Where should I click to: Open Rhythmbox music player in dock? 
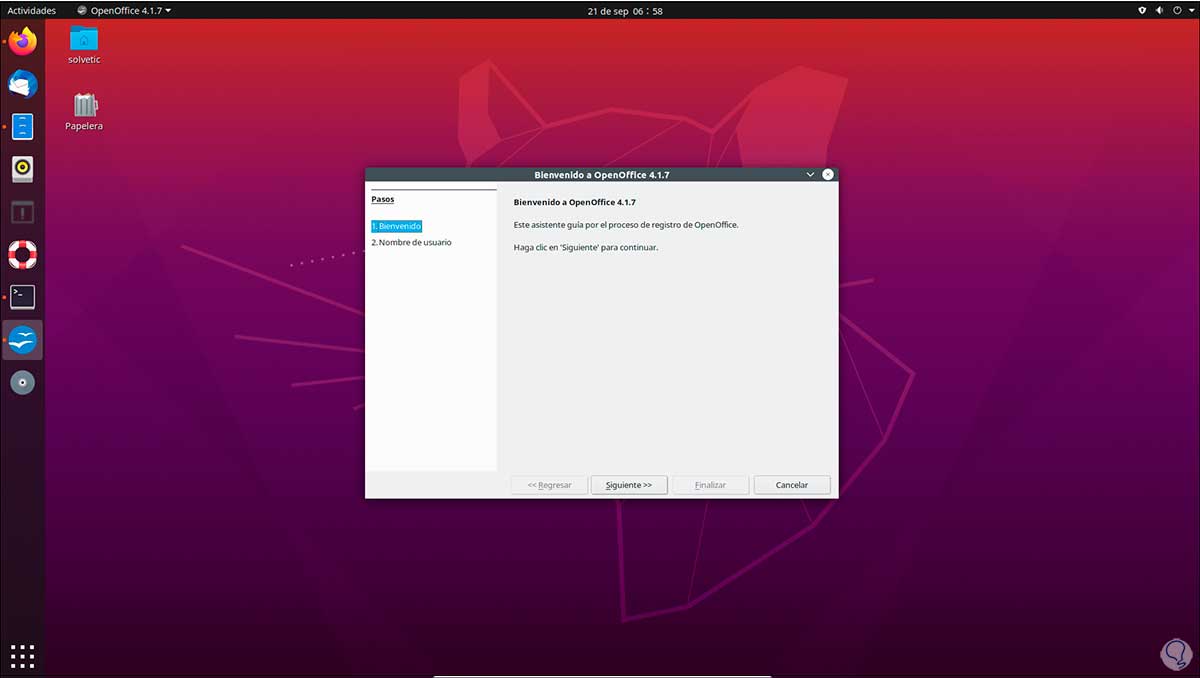point(22,169)
